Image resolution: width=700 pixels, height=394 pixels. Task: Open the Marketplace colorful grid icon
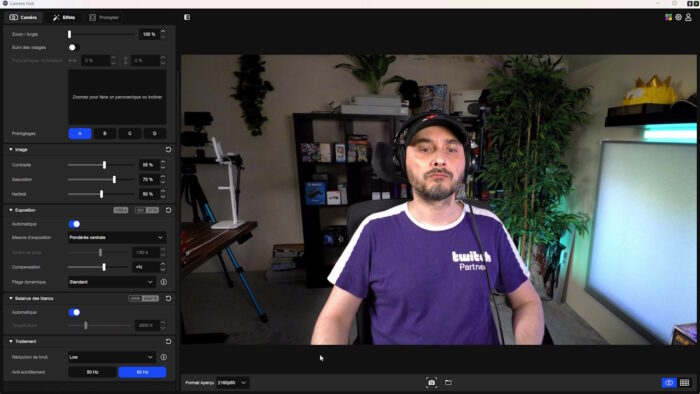click(x=668, y=17)
